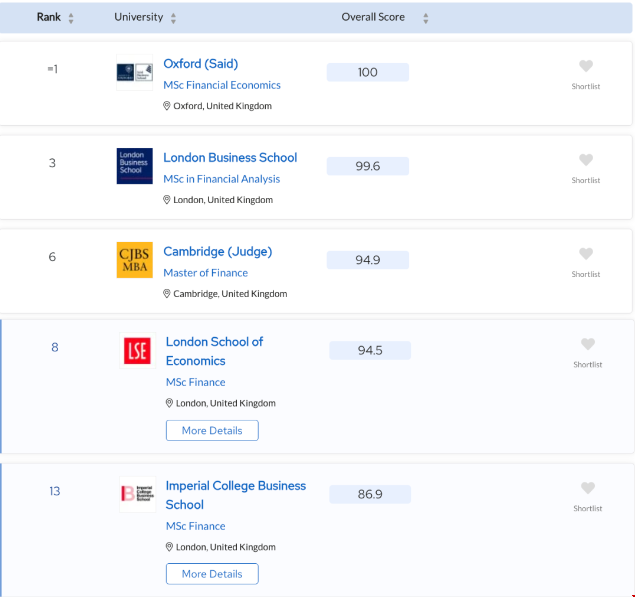The image size is (635, 597).
Task: Shortlist Cambridge (Judge) using heart icon
Action: (x=586, y=254)
